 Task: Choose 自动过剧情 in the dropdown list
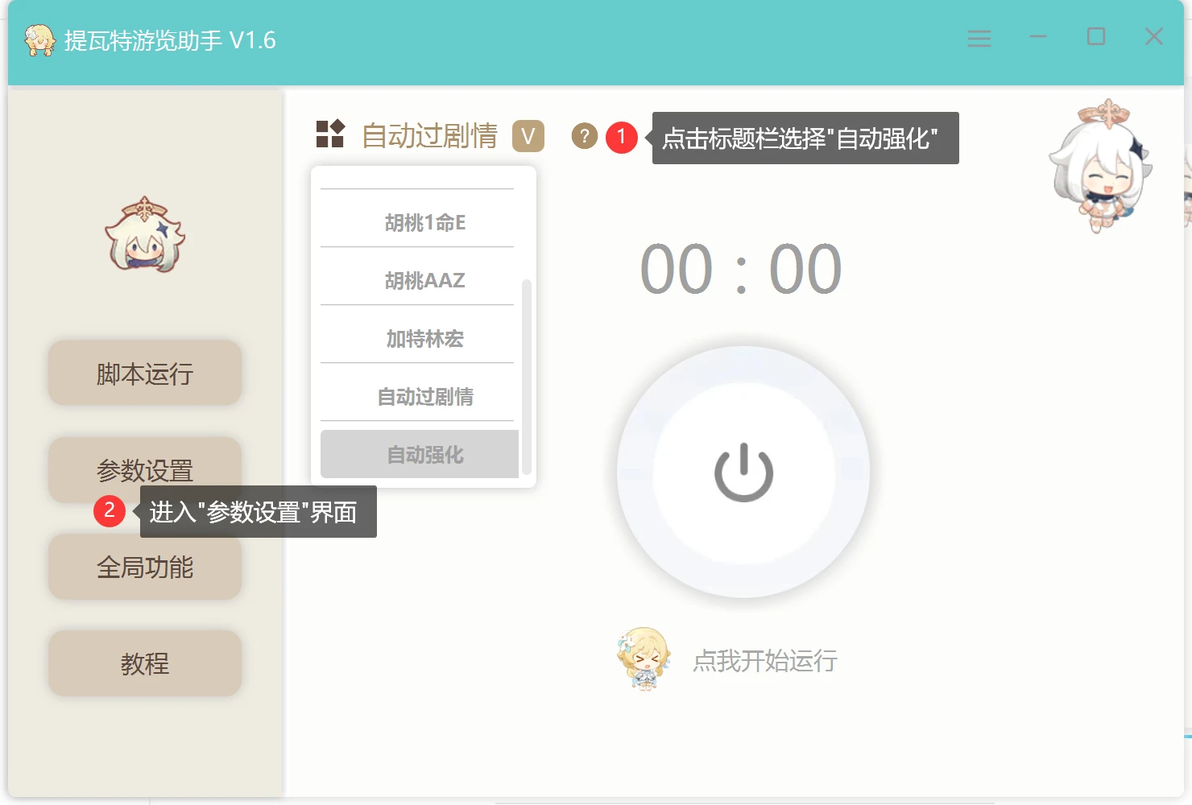[x=425, y=396]
